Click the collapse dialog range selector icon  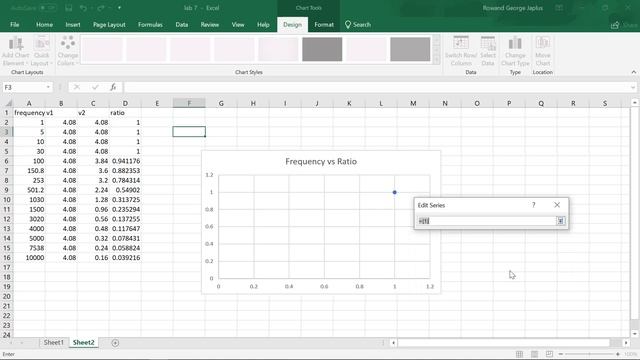pos(560,221)
